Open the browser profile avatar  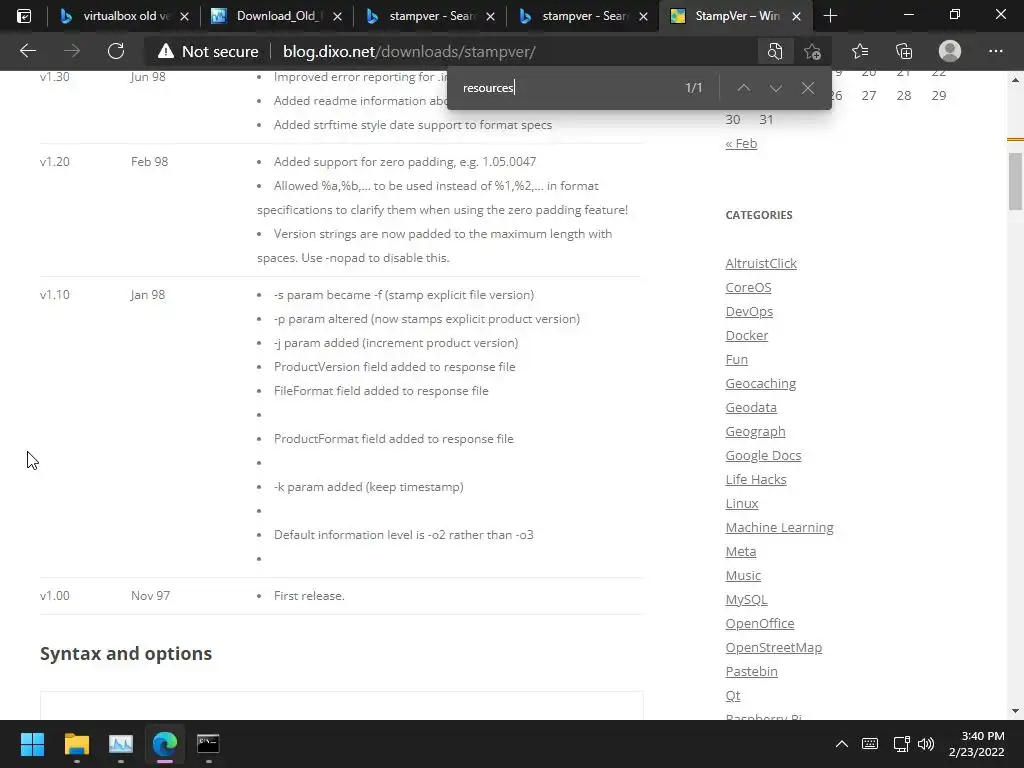(x=950, y=51)
